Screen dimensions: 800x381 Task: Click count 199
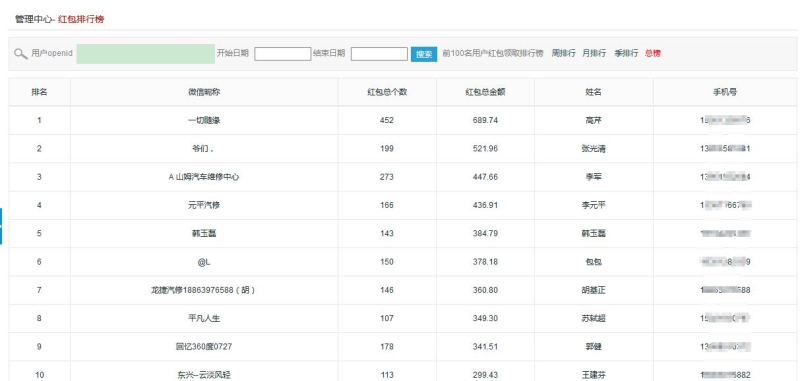tap(387, 149)
